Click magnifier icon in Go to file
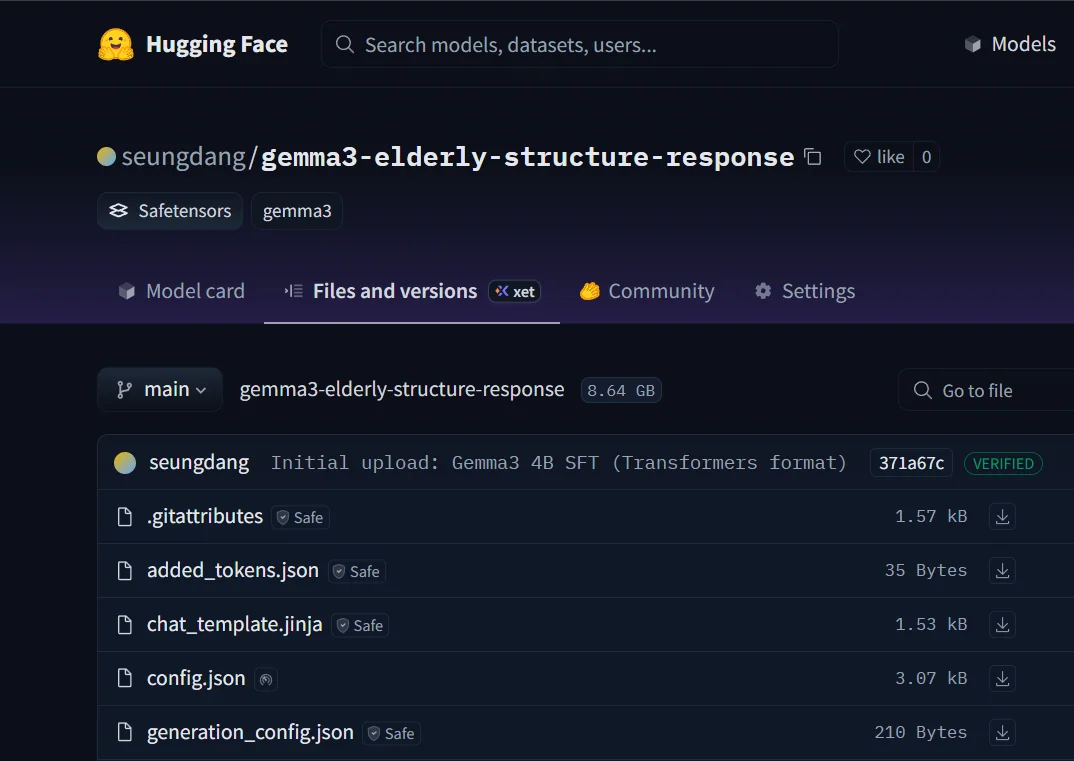The image size is (1074, 761). pos(923,390)
